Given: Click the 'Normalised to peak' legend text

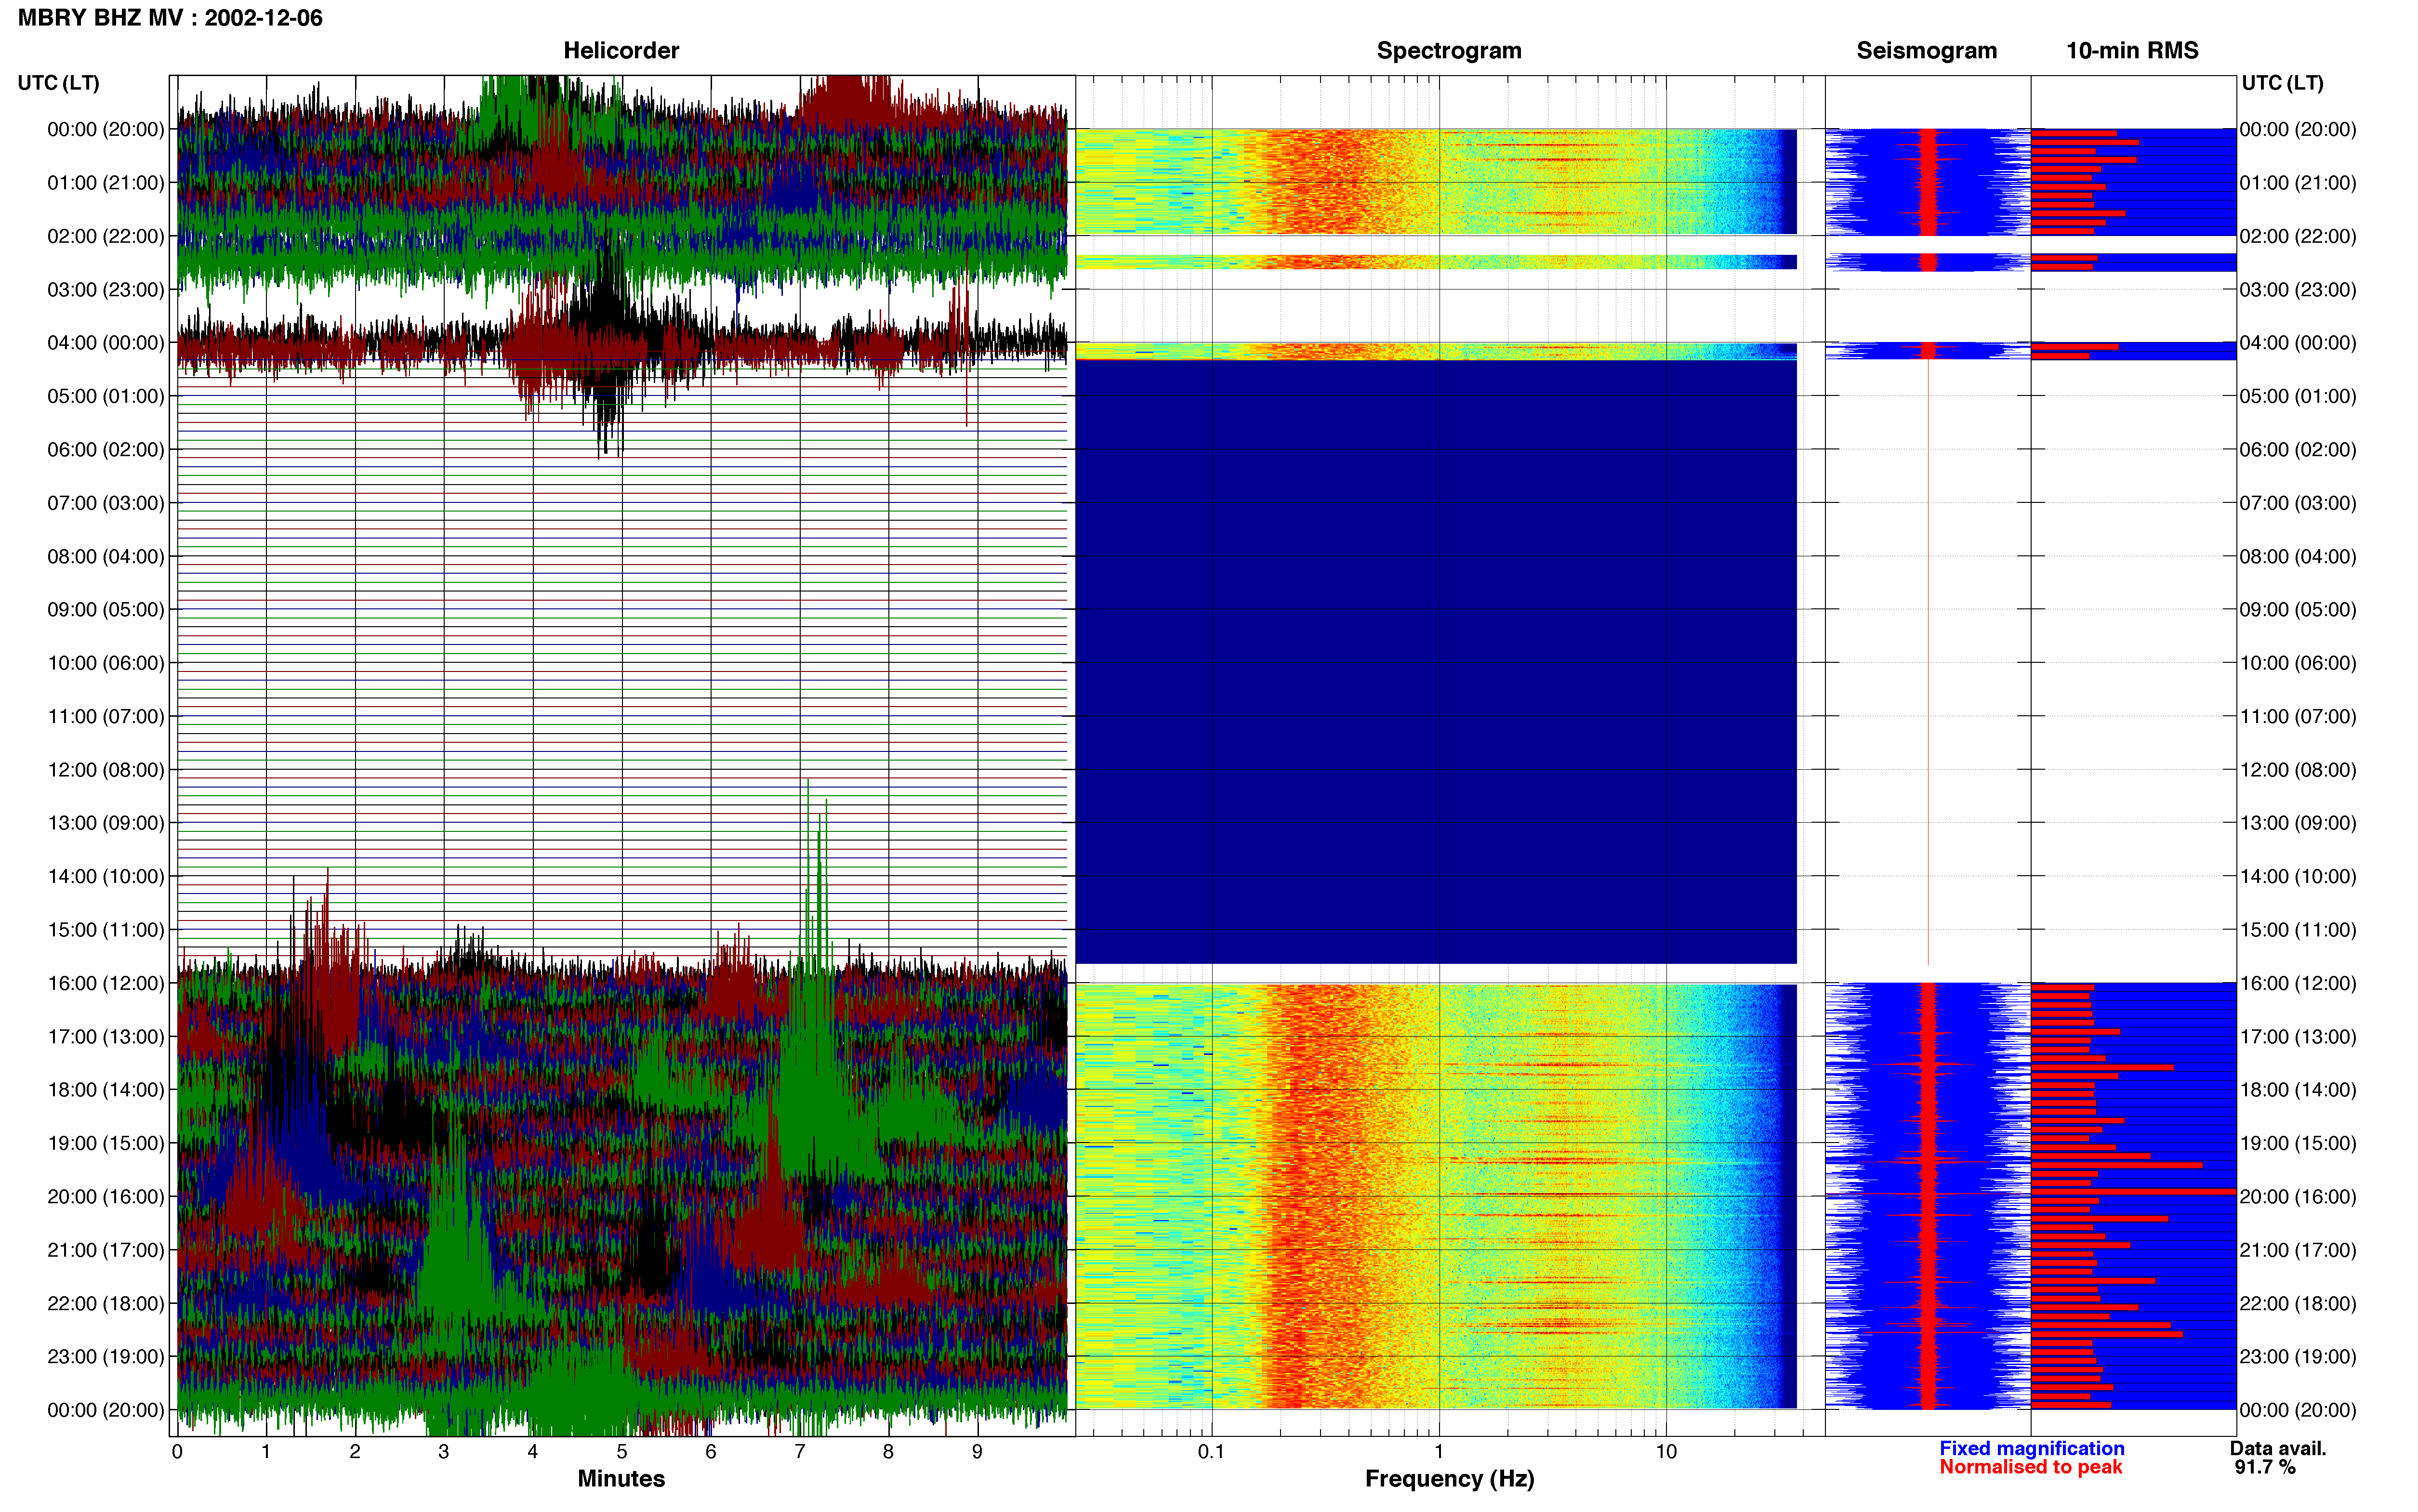Looking at the screenshot, I should click(x=2030, y=1467).
